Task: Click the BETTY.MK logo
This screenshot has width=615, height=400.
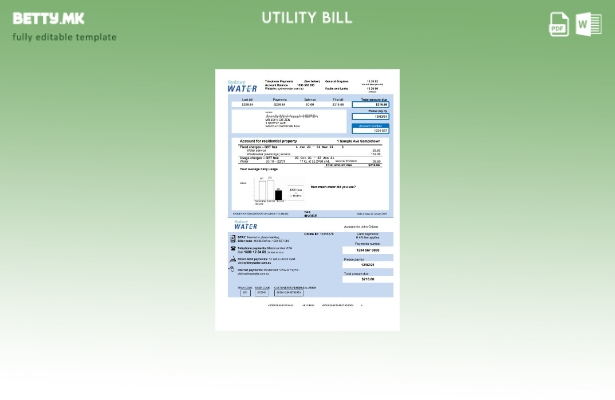Action: pos(48,18)
